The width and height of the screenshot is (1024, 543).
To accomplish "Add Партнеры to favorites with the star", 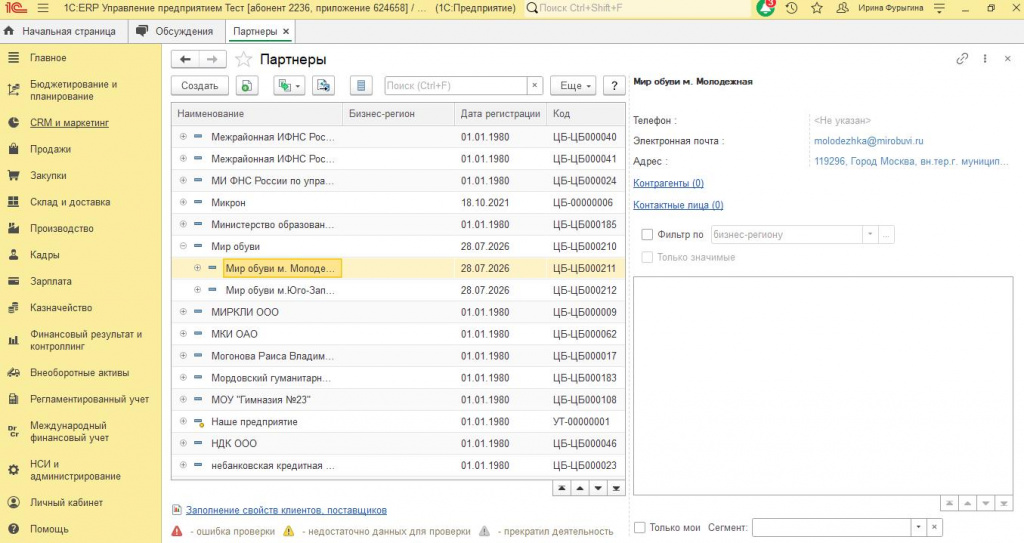I will [x=244, y=59].
